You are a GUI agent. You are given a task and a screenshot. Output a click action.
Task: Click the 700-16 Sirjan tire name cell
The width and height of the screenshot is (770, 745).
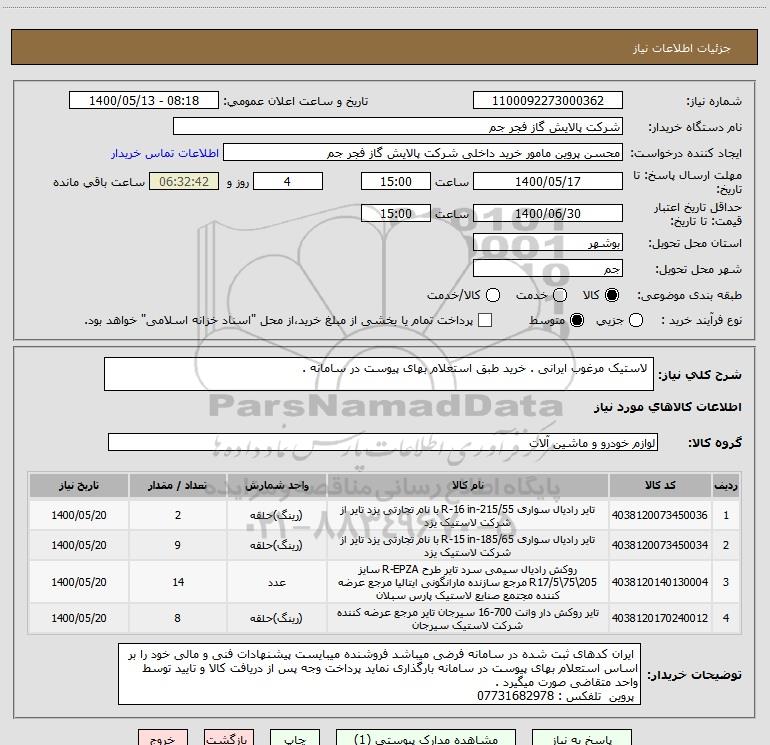pyautogui.click(x=468, y=618)
